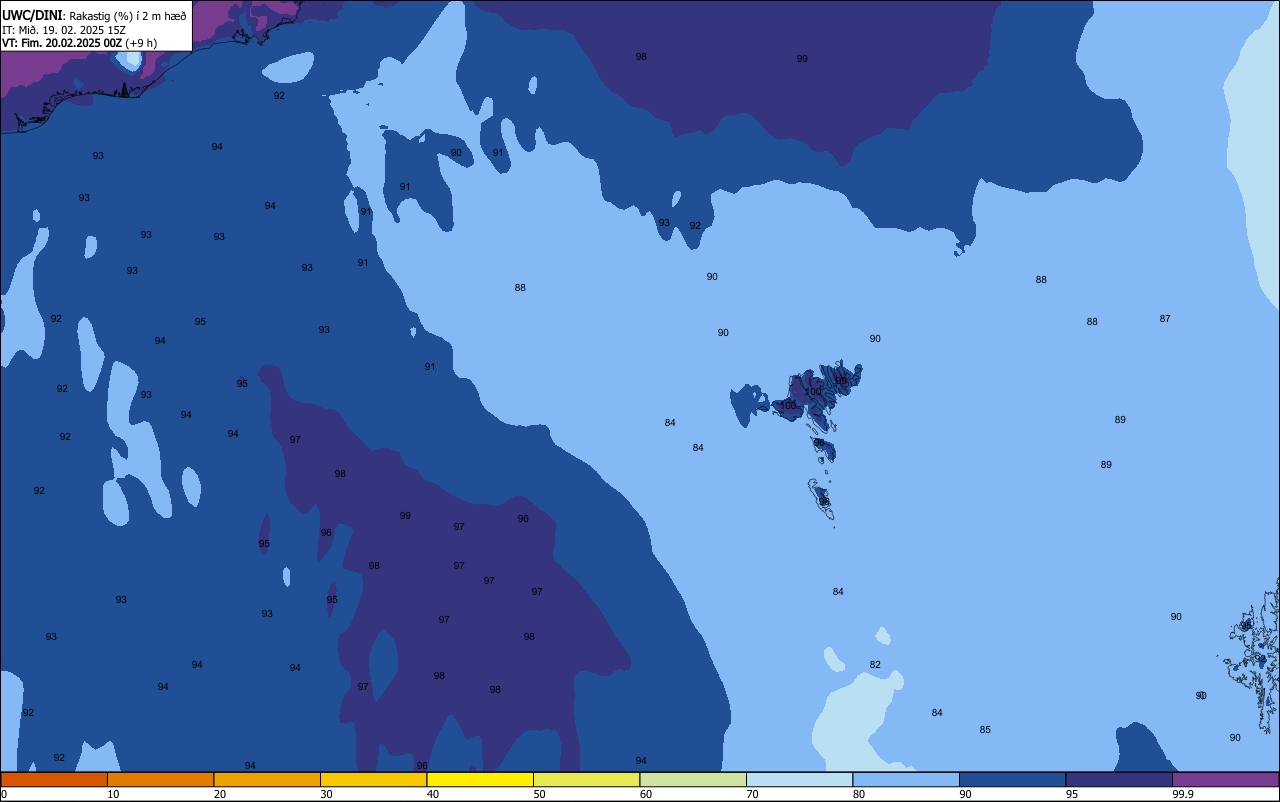Image resolution: width=1280 pixels, height=802 pixels.
Task: Select the map value '85'
Action: coord(985,730)
